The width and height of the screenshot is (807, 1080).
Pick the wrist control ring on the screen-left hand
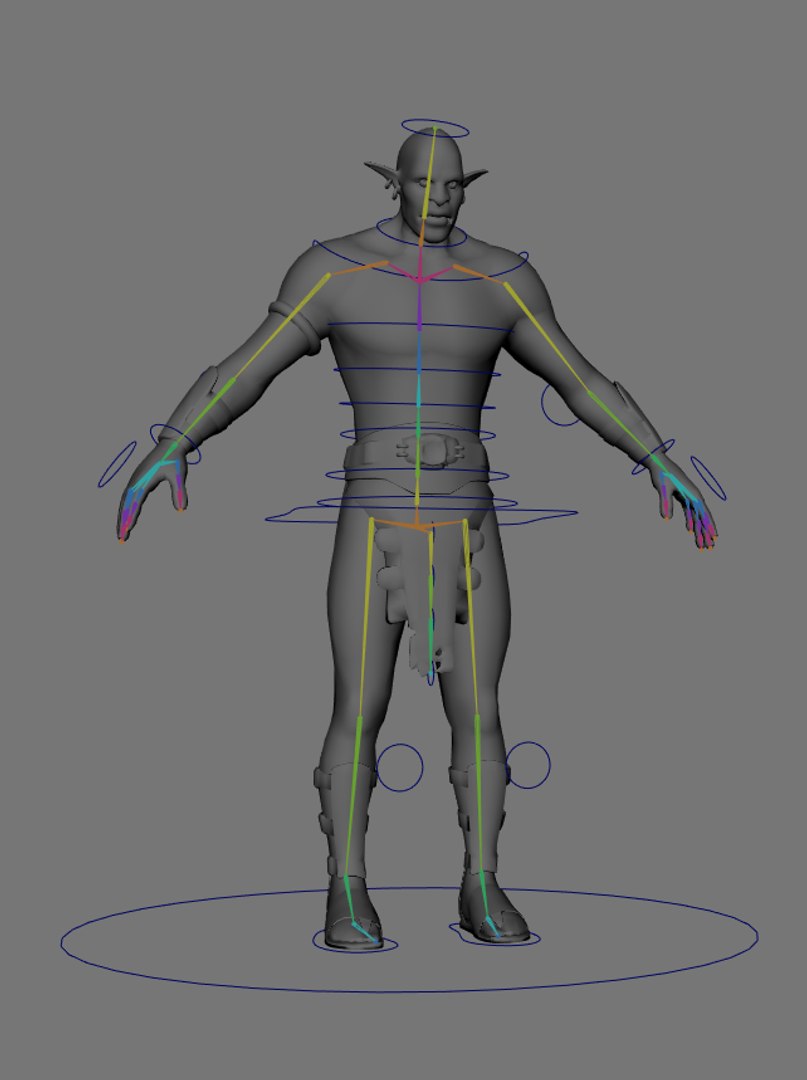[x=175, y=444]
